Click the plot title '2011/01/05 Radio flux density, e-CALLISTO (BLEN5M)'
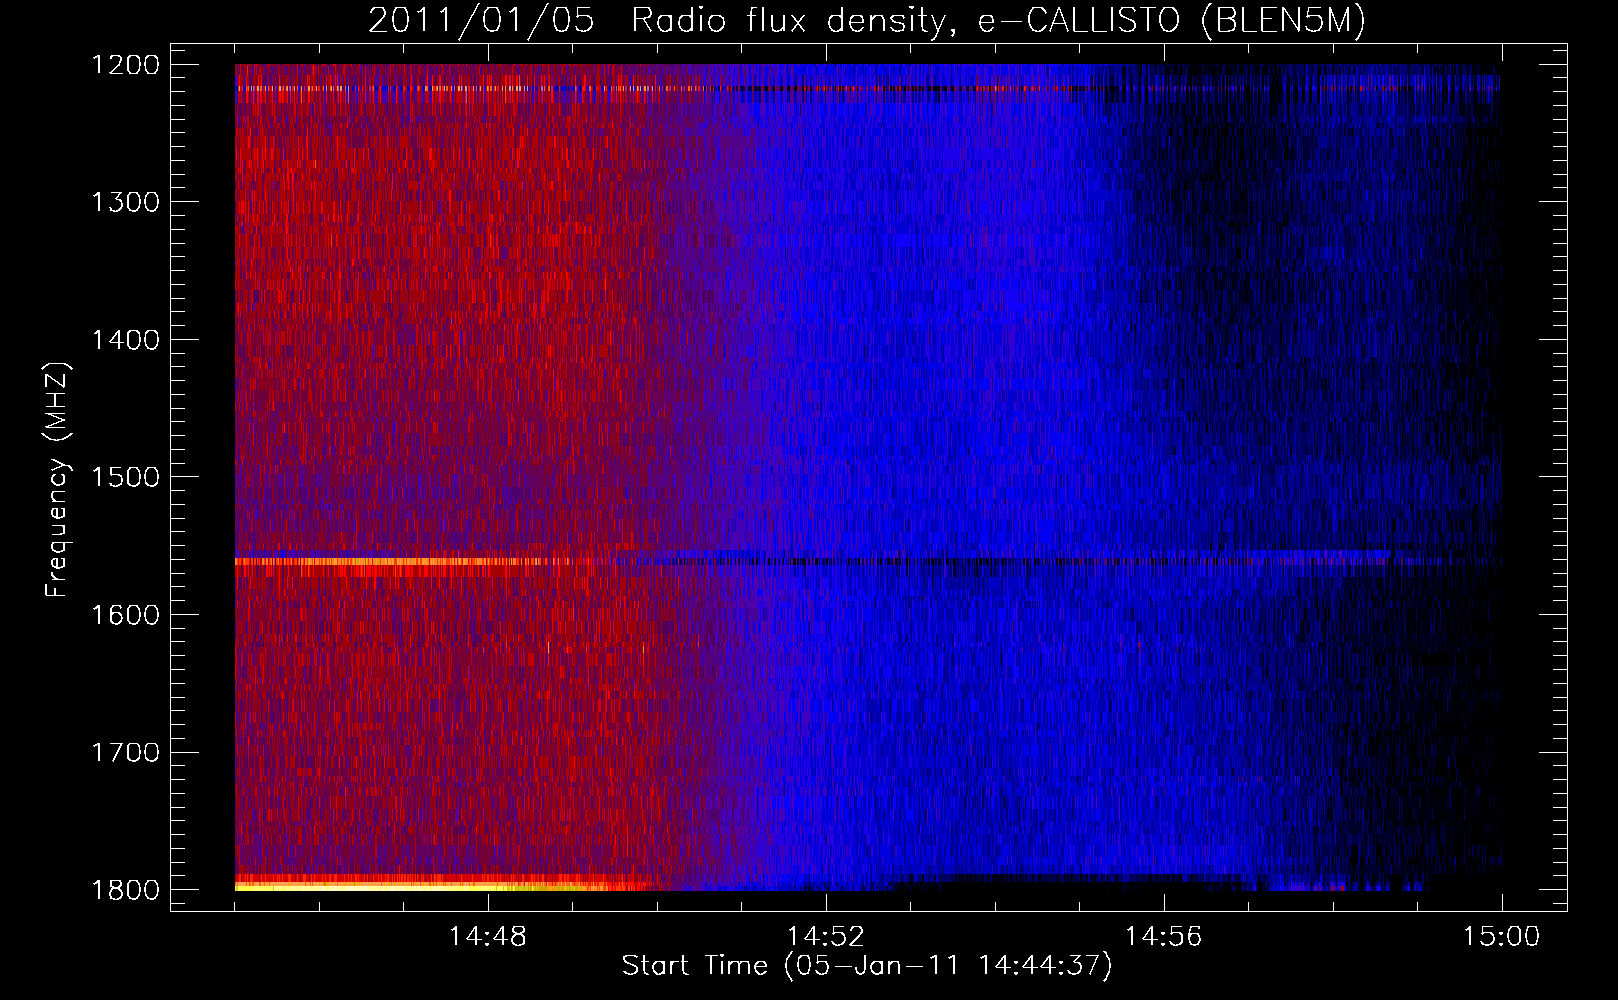This screenshot has width=1618, height=1000. coord(866,21)
